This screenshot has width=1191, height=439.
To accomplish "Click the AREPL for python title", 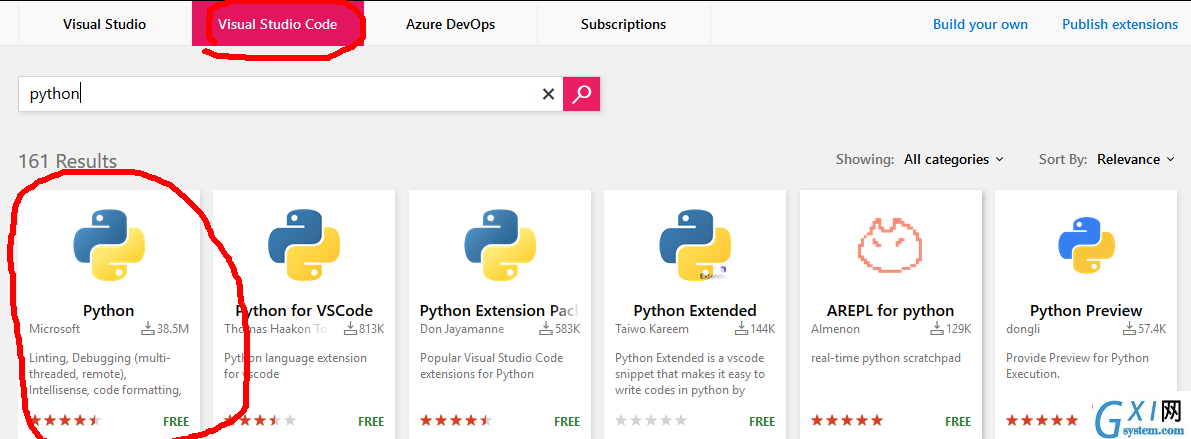I will click(890, 311).
